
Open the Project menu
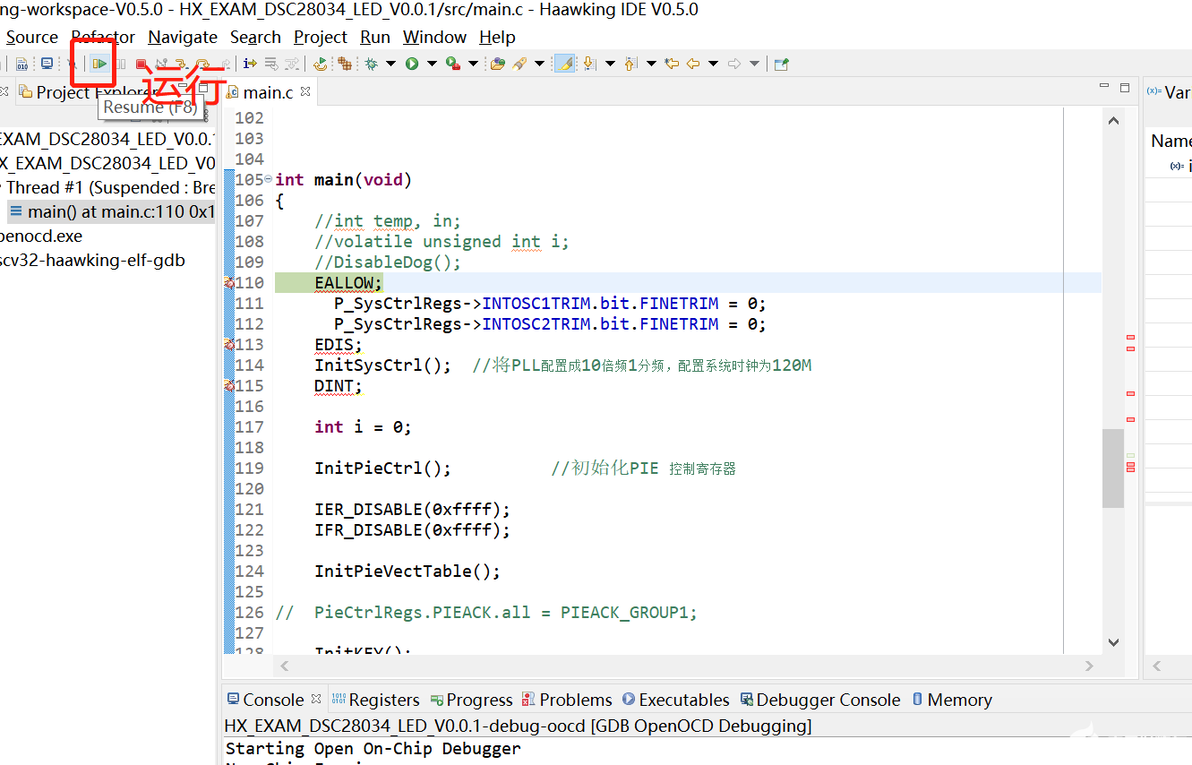(x=320, y=37)
